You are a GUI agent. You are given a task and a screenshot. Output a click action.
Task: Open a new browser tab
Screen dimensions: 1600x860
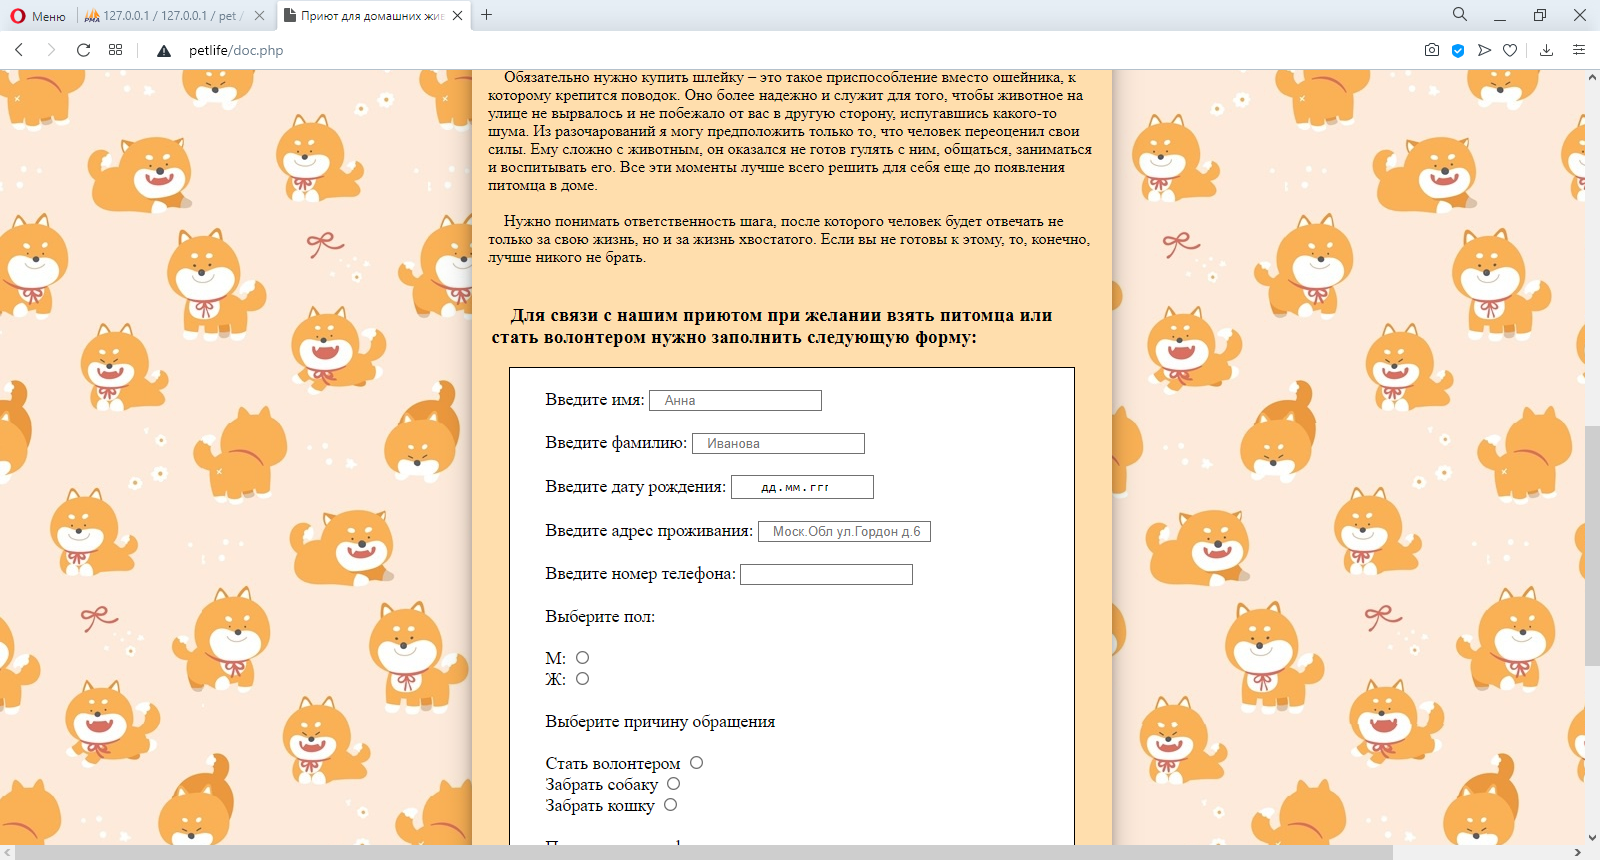(487, 15)
